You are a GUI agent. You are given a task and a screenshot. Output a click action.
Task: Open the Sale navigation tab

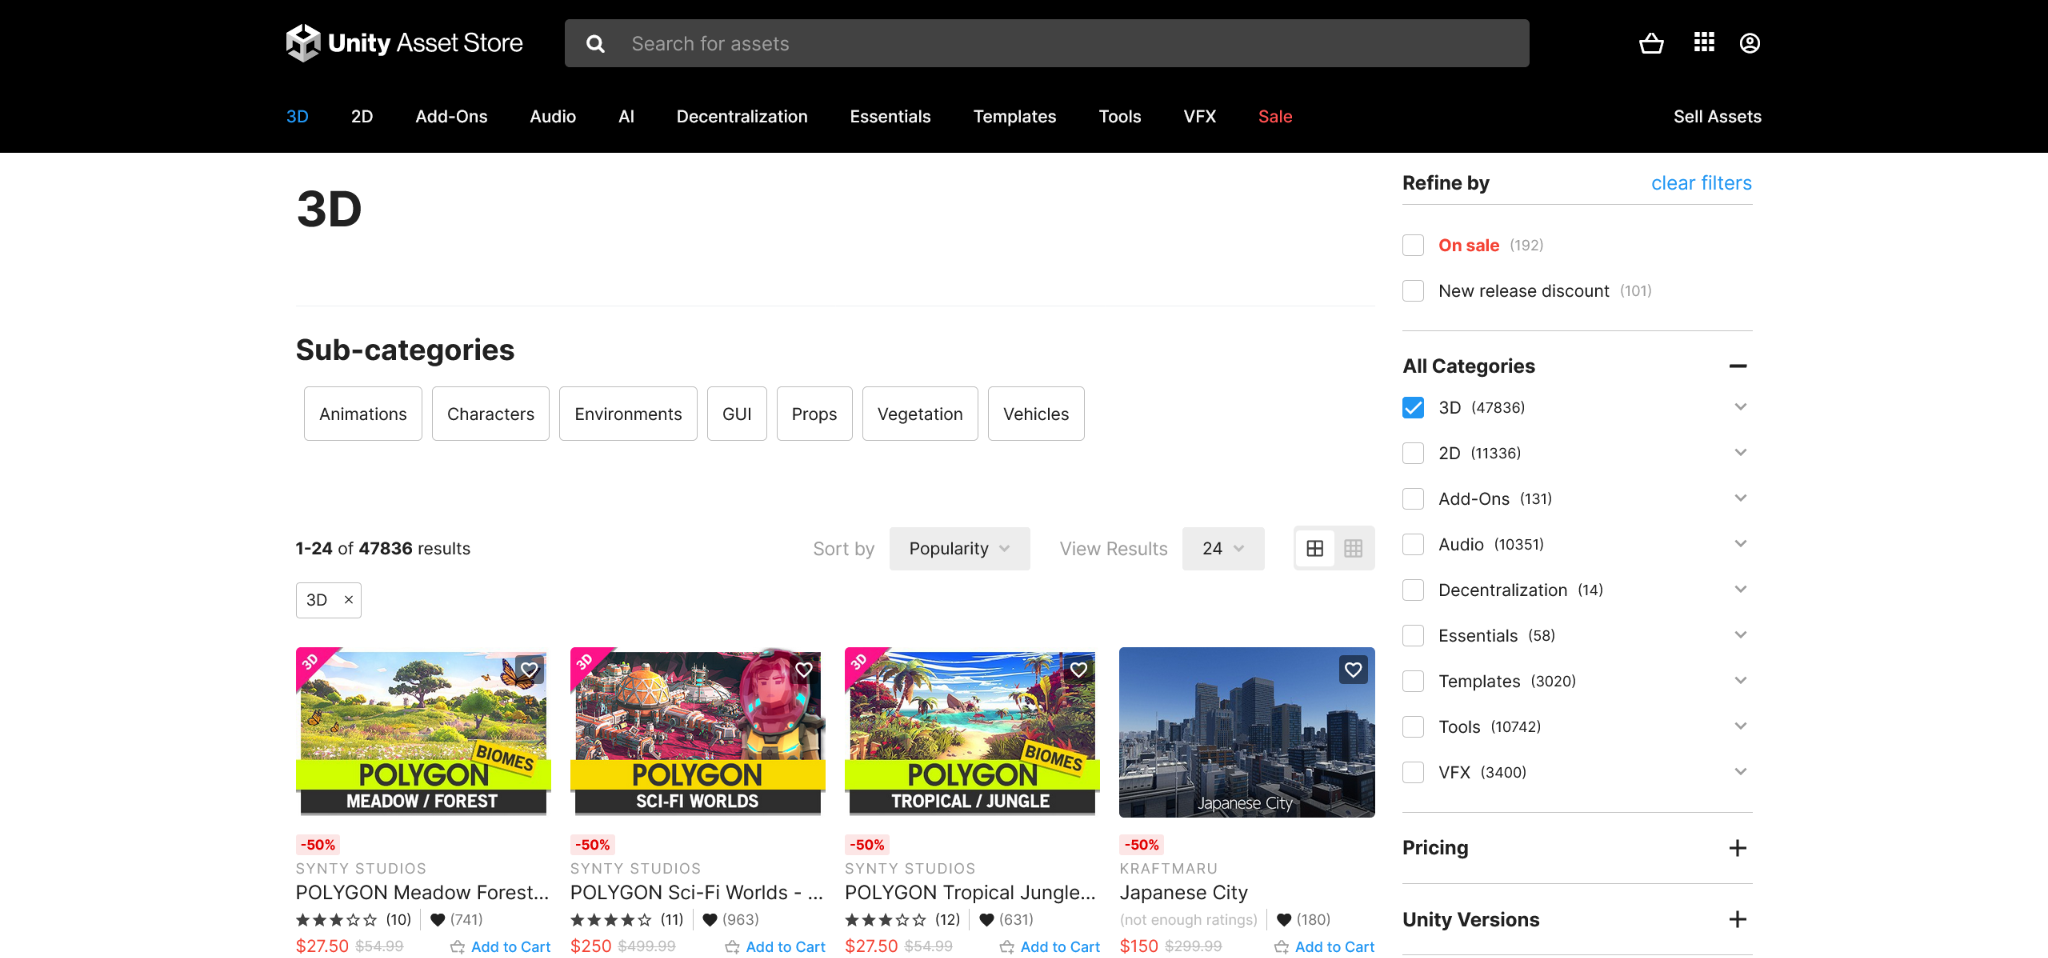[1275, 117]
